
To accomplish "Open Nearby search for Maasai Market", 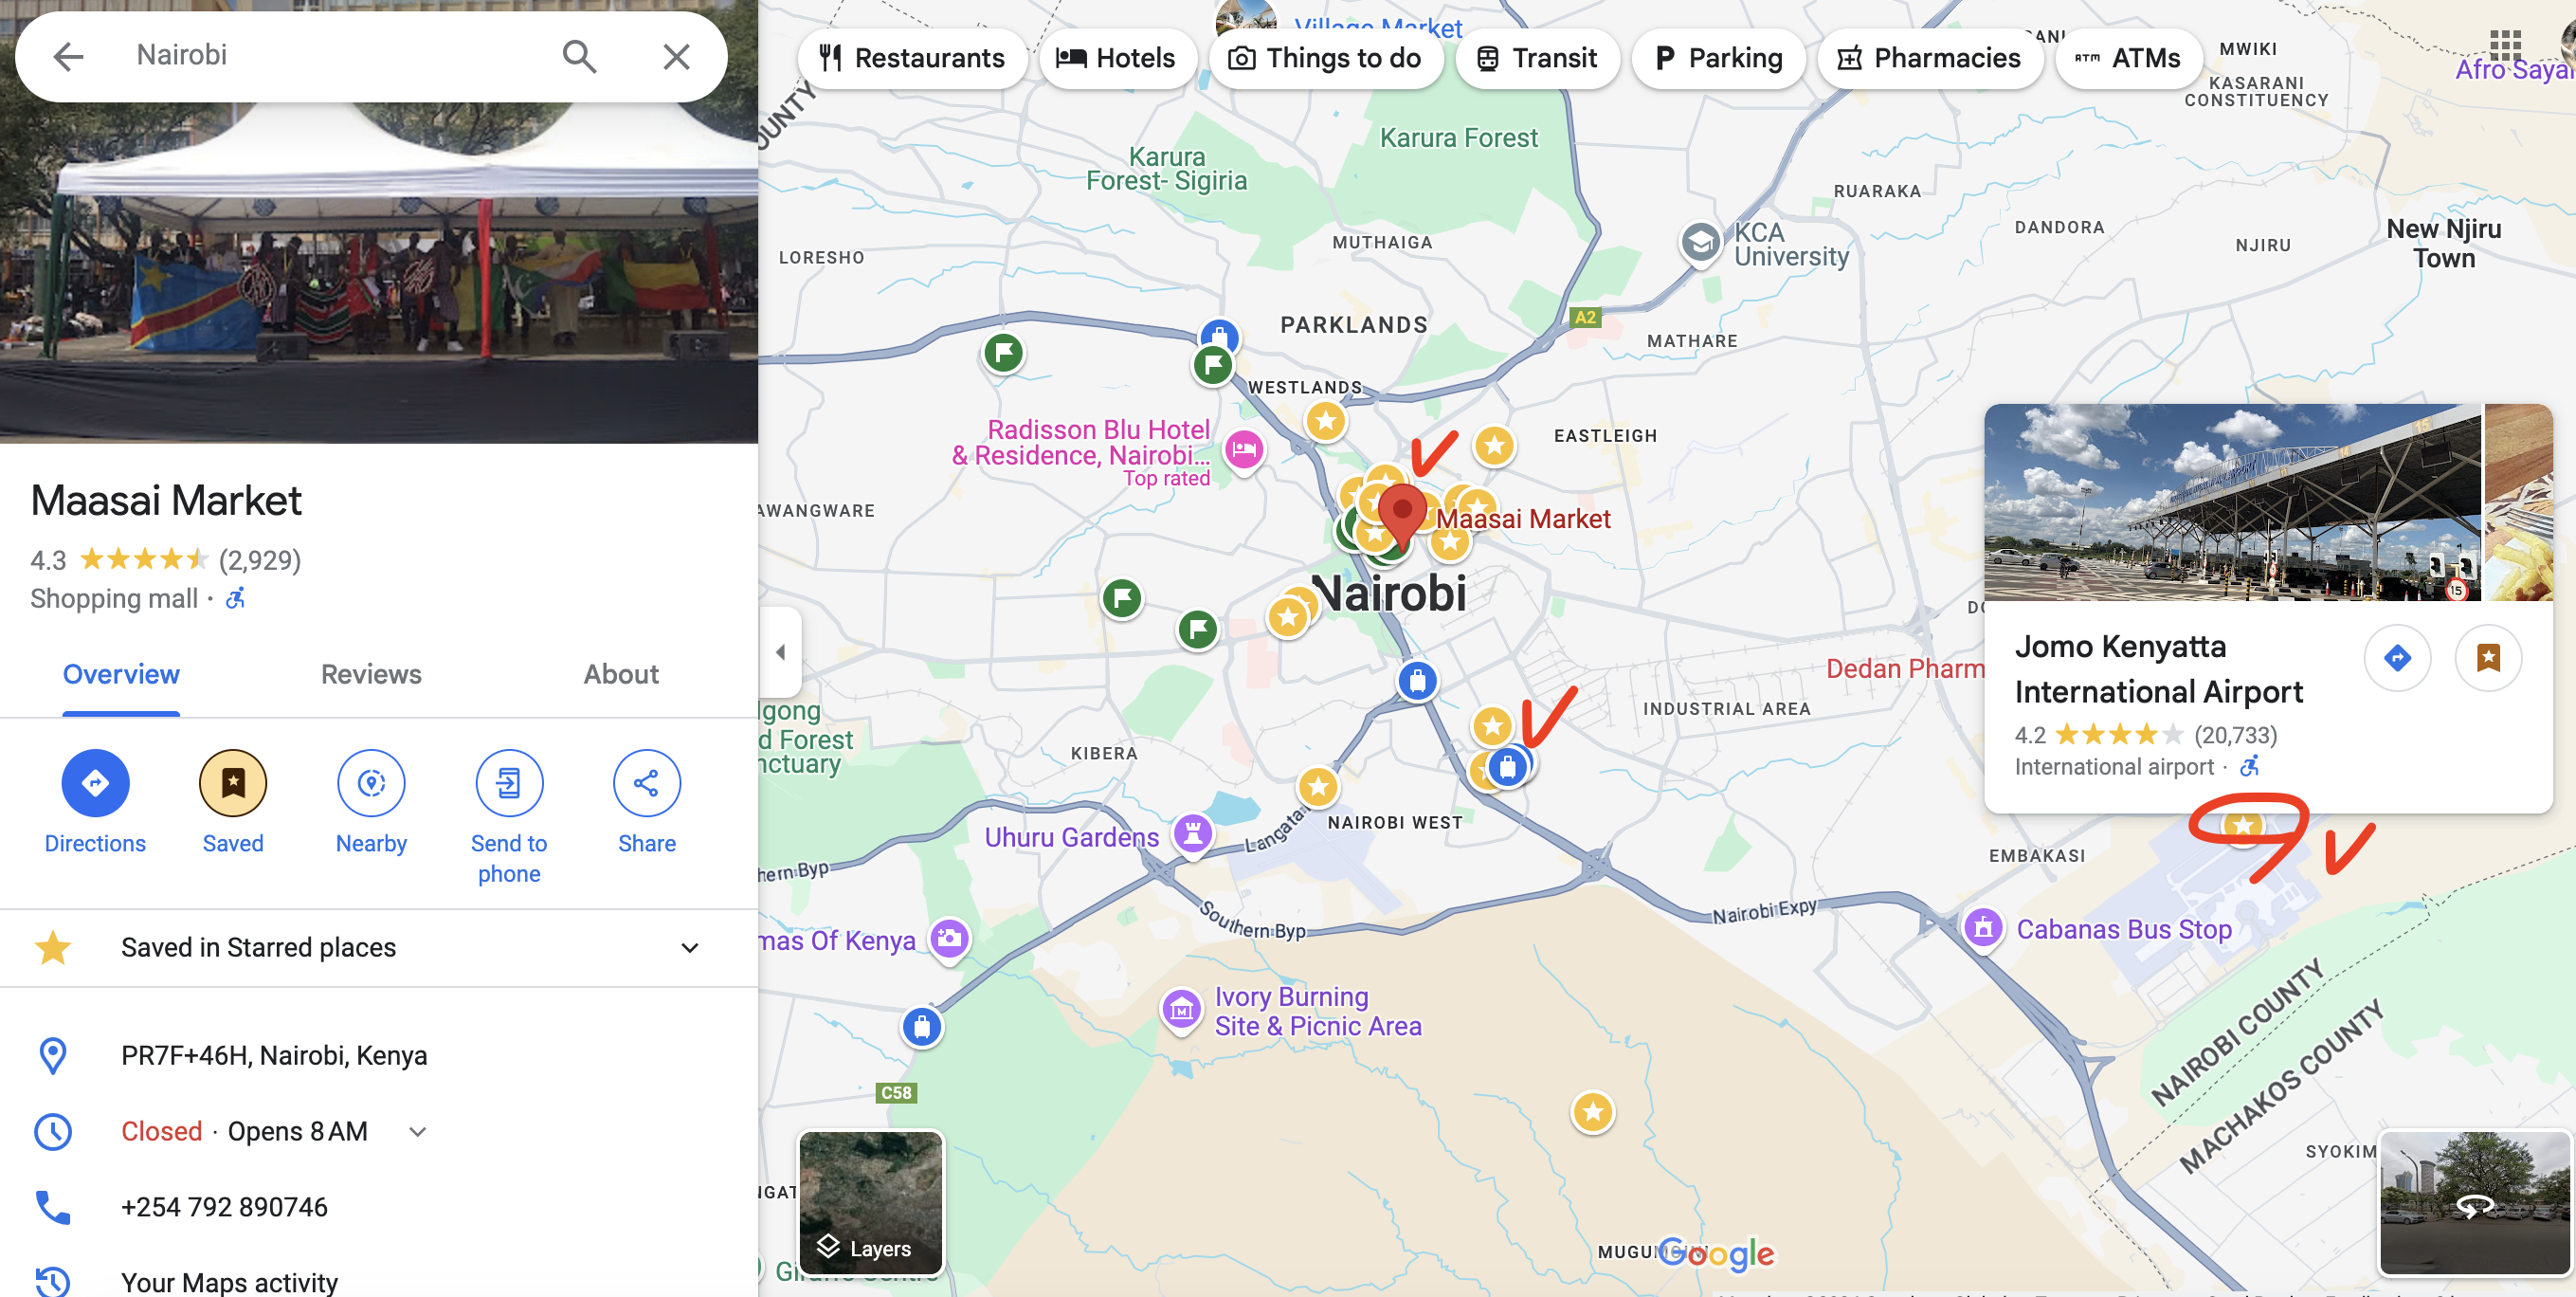I will [371, 783].
